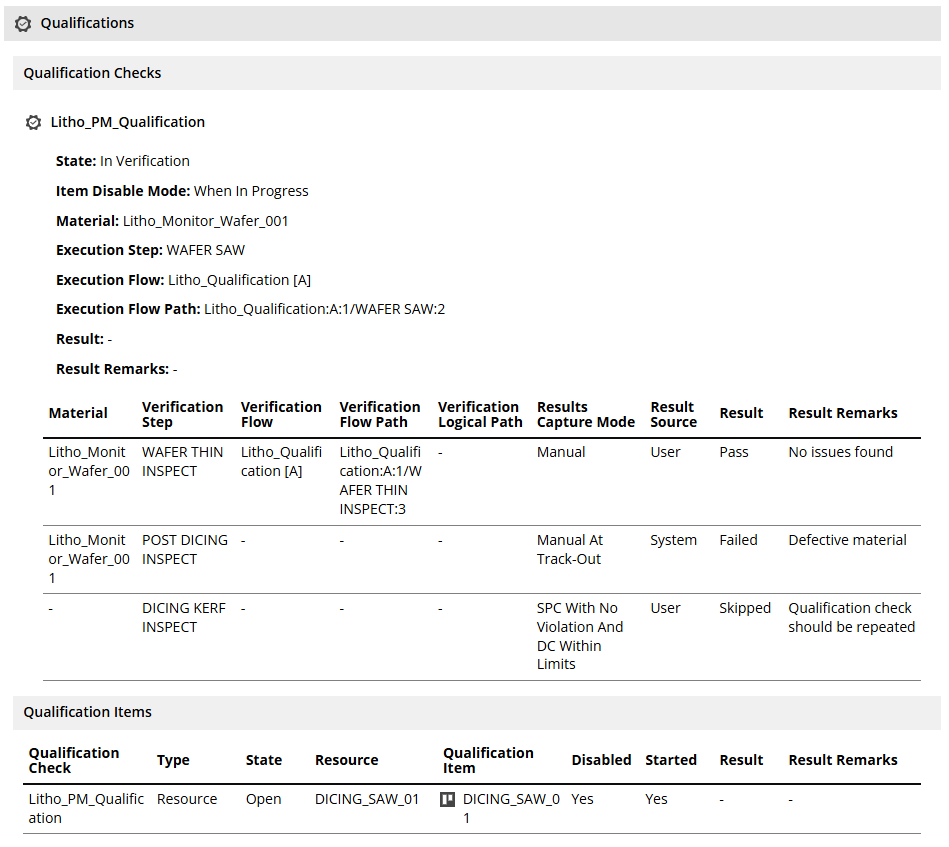Click the Failed result cell
Image resolution: width=949 pixels, height=847 pixels.
tap(738, 540)
